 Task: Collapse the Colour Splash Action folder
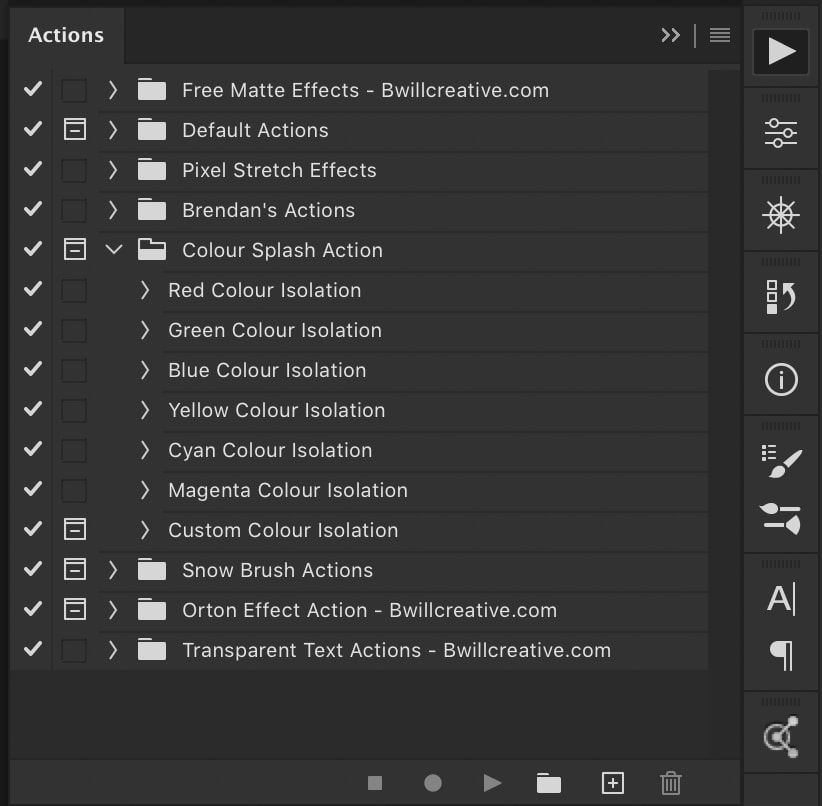[x=113, y=250]
